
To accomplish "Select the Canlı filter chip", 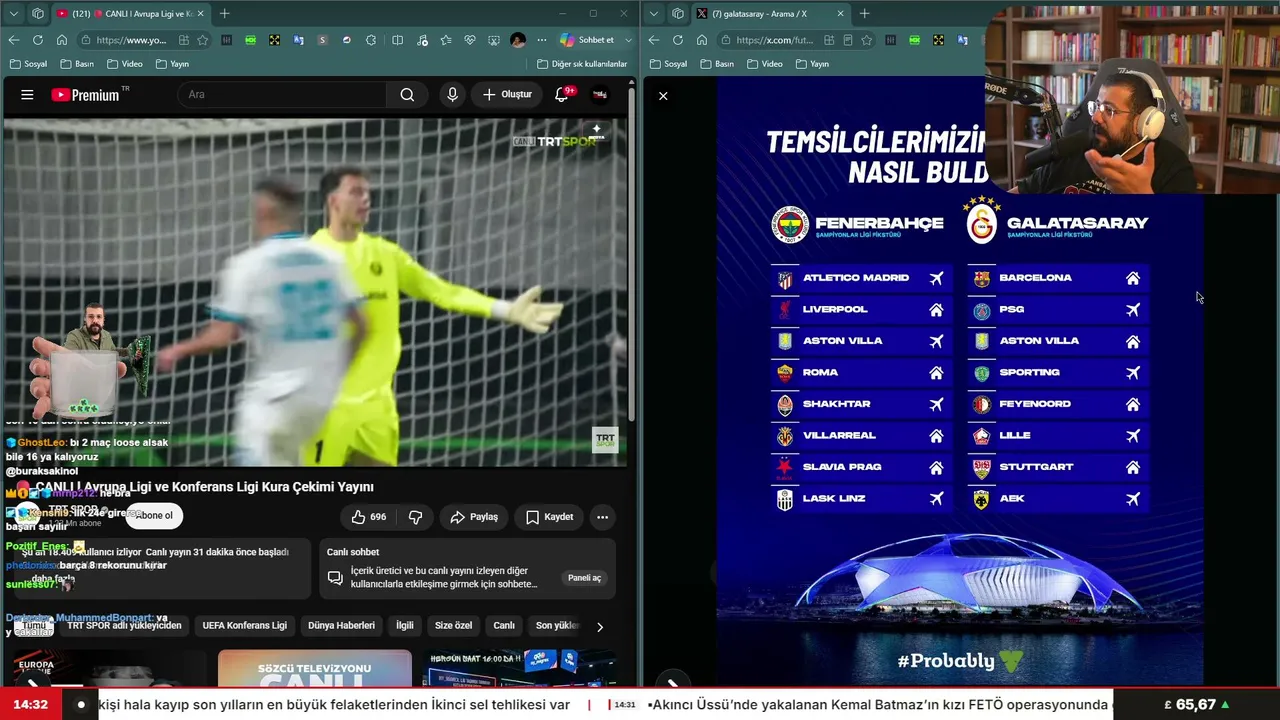I will pos(504,626).
